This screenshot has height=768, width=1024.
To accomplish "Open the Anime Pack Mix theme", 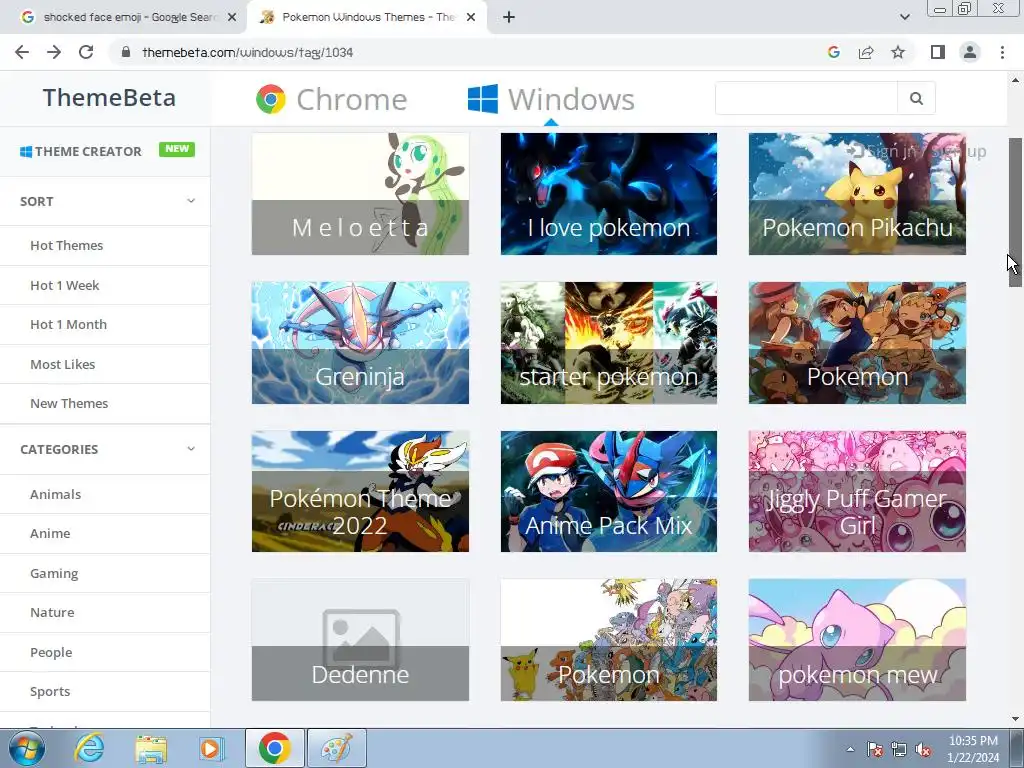I will click(609, 491).
